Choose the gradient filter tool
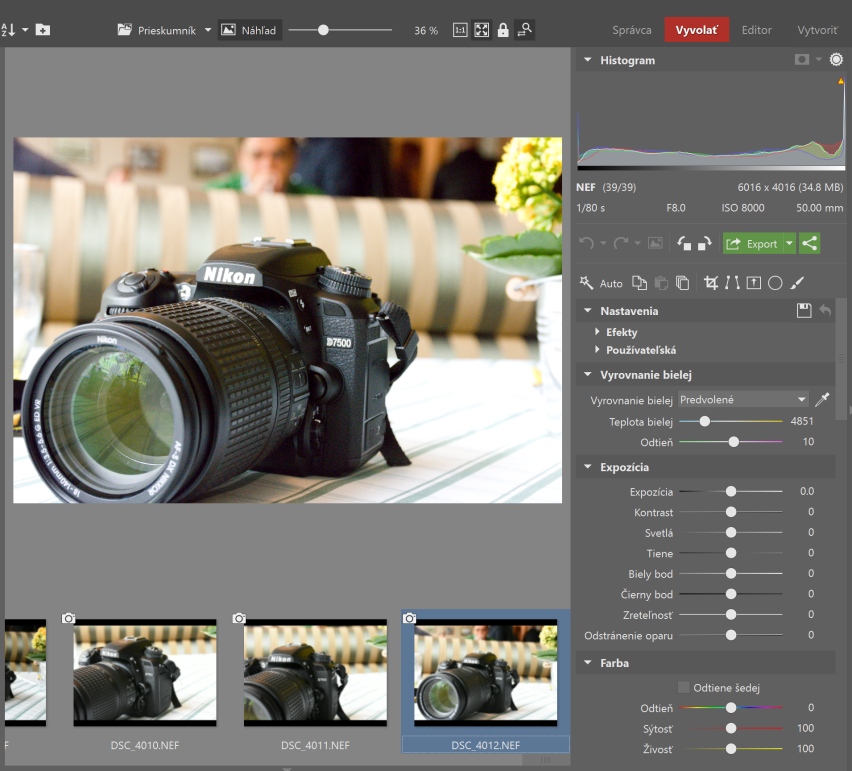Image resolution: width=852 pixels, height=771 pixels. pyautogui.click(x=753, y=283)
